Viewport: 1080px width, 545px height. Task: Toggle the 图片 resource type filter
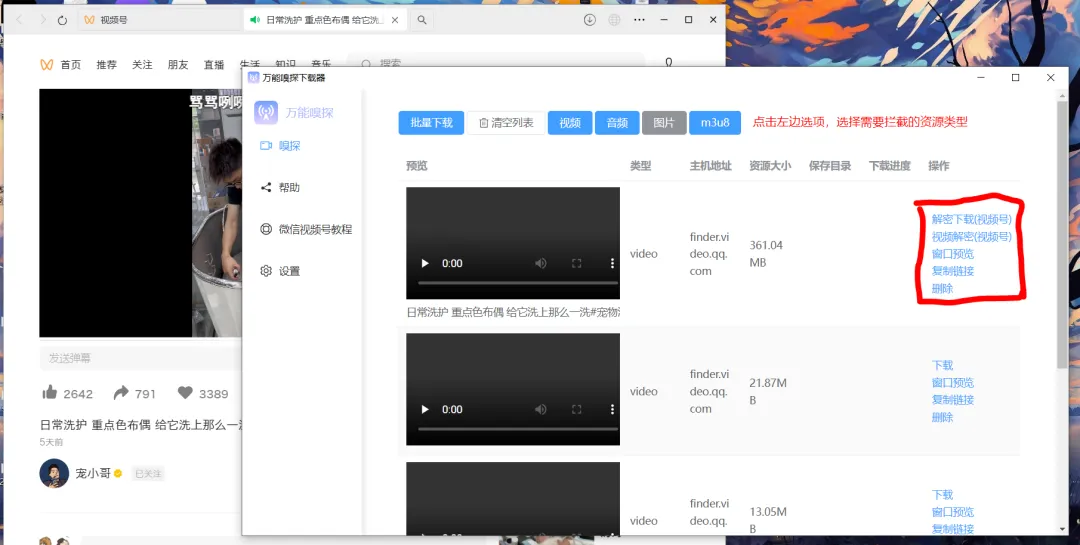(x=665, y=123)
